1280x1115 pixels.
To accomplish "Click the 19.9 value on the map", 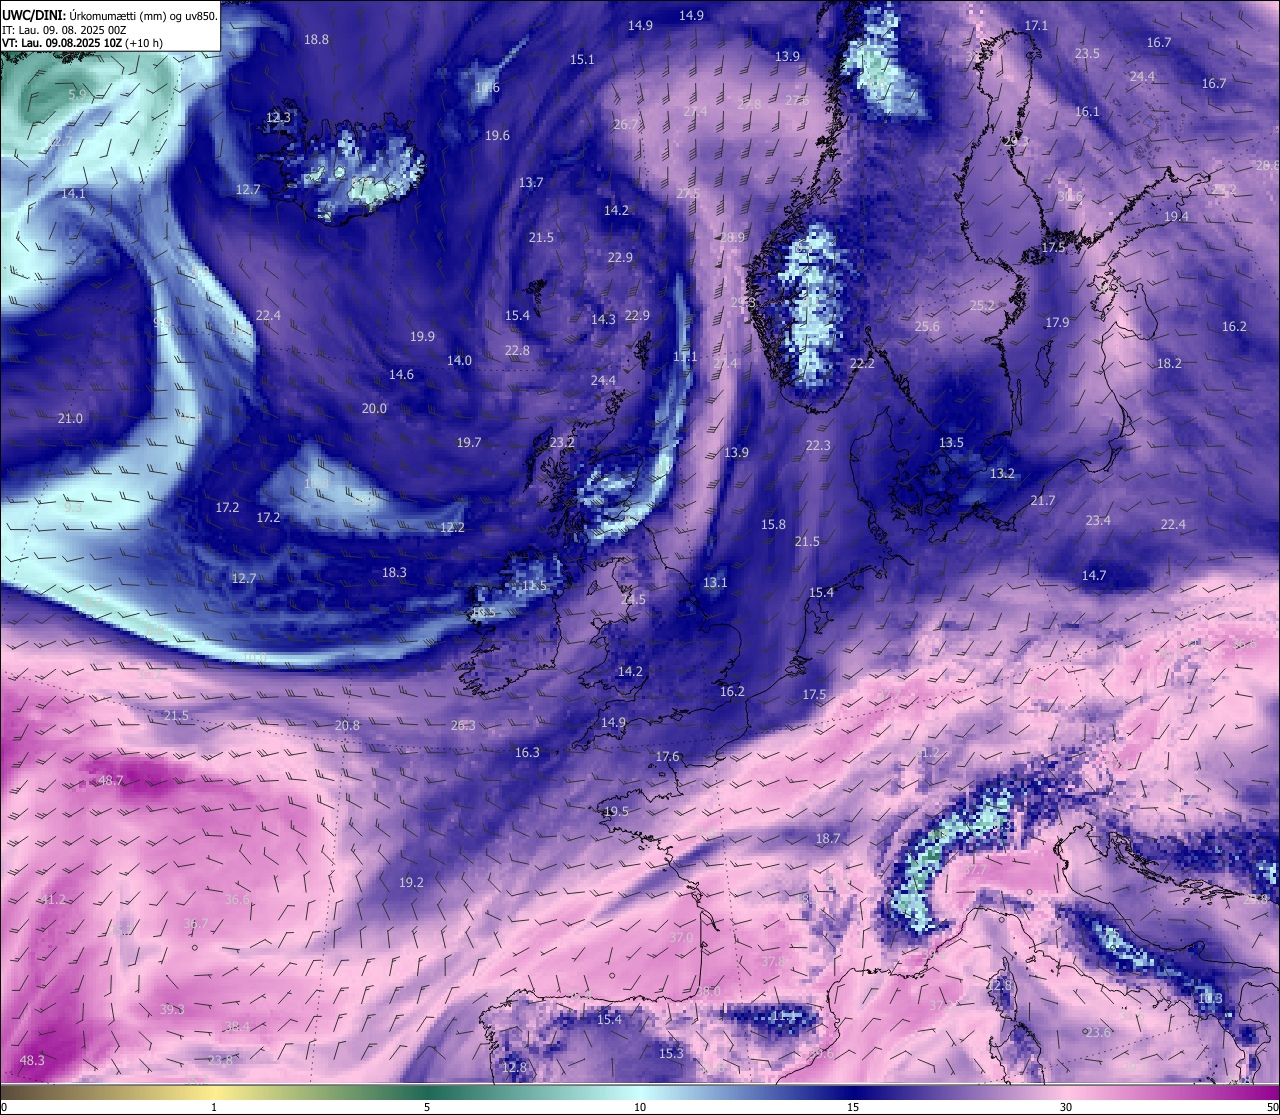I will click(x=422, y=336).
